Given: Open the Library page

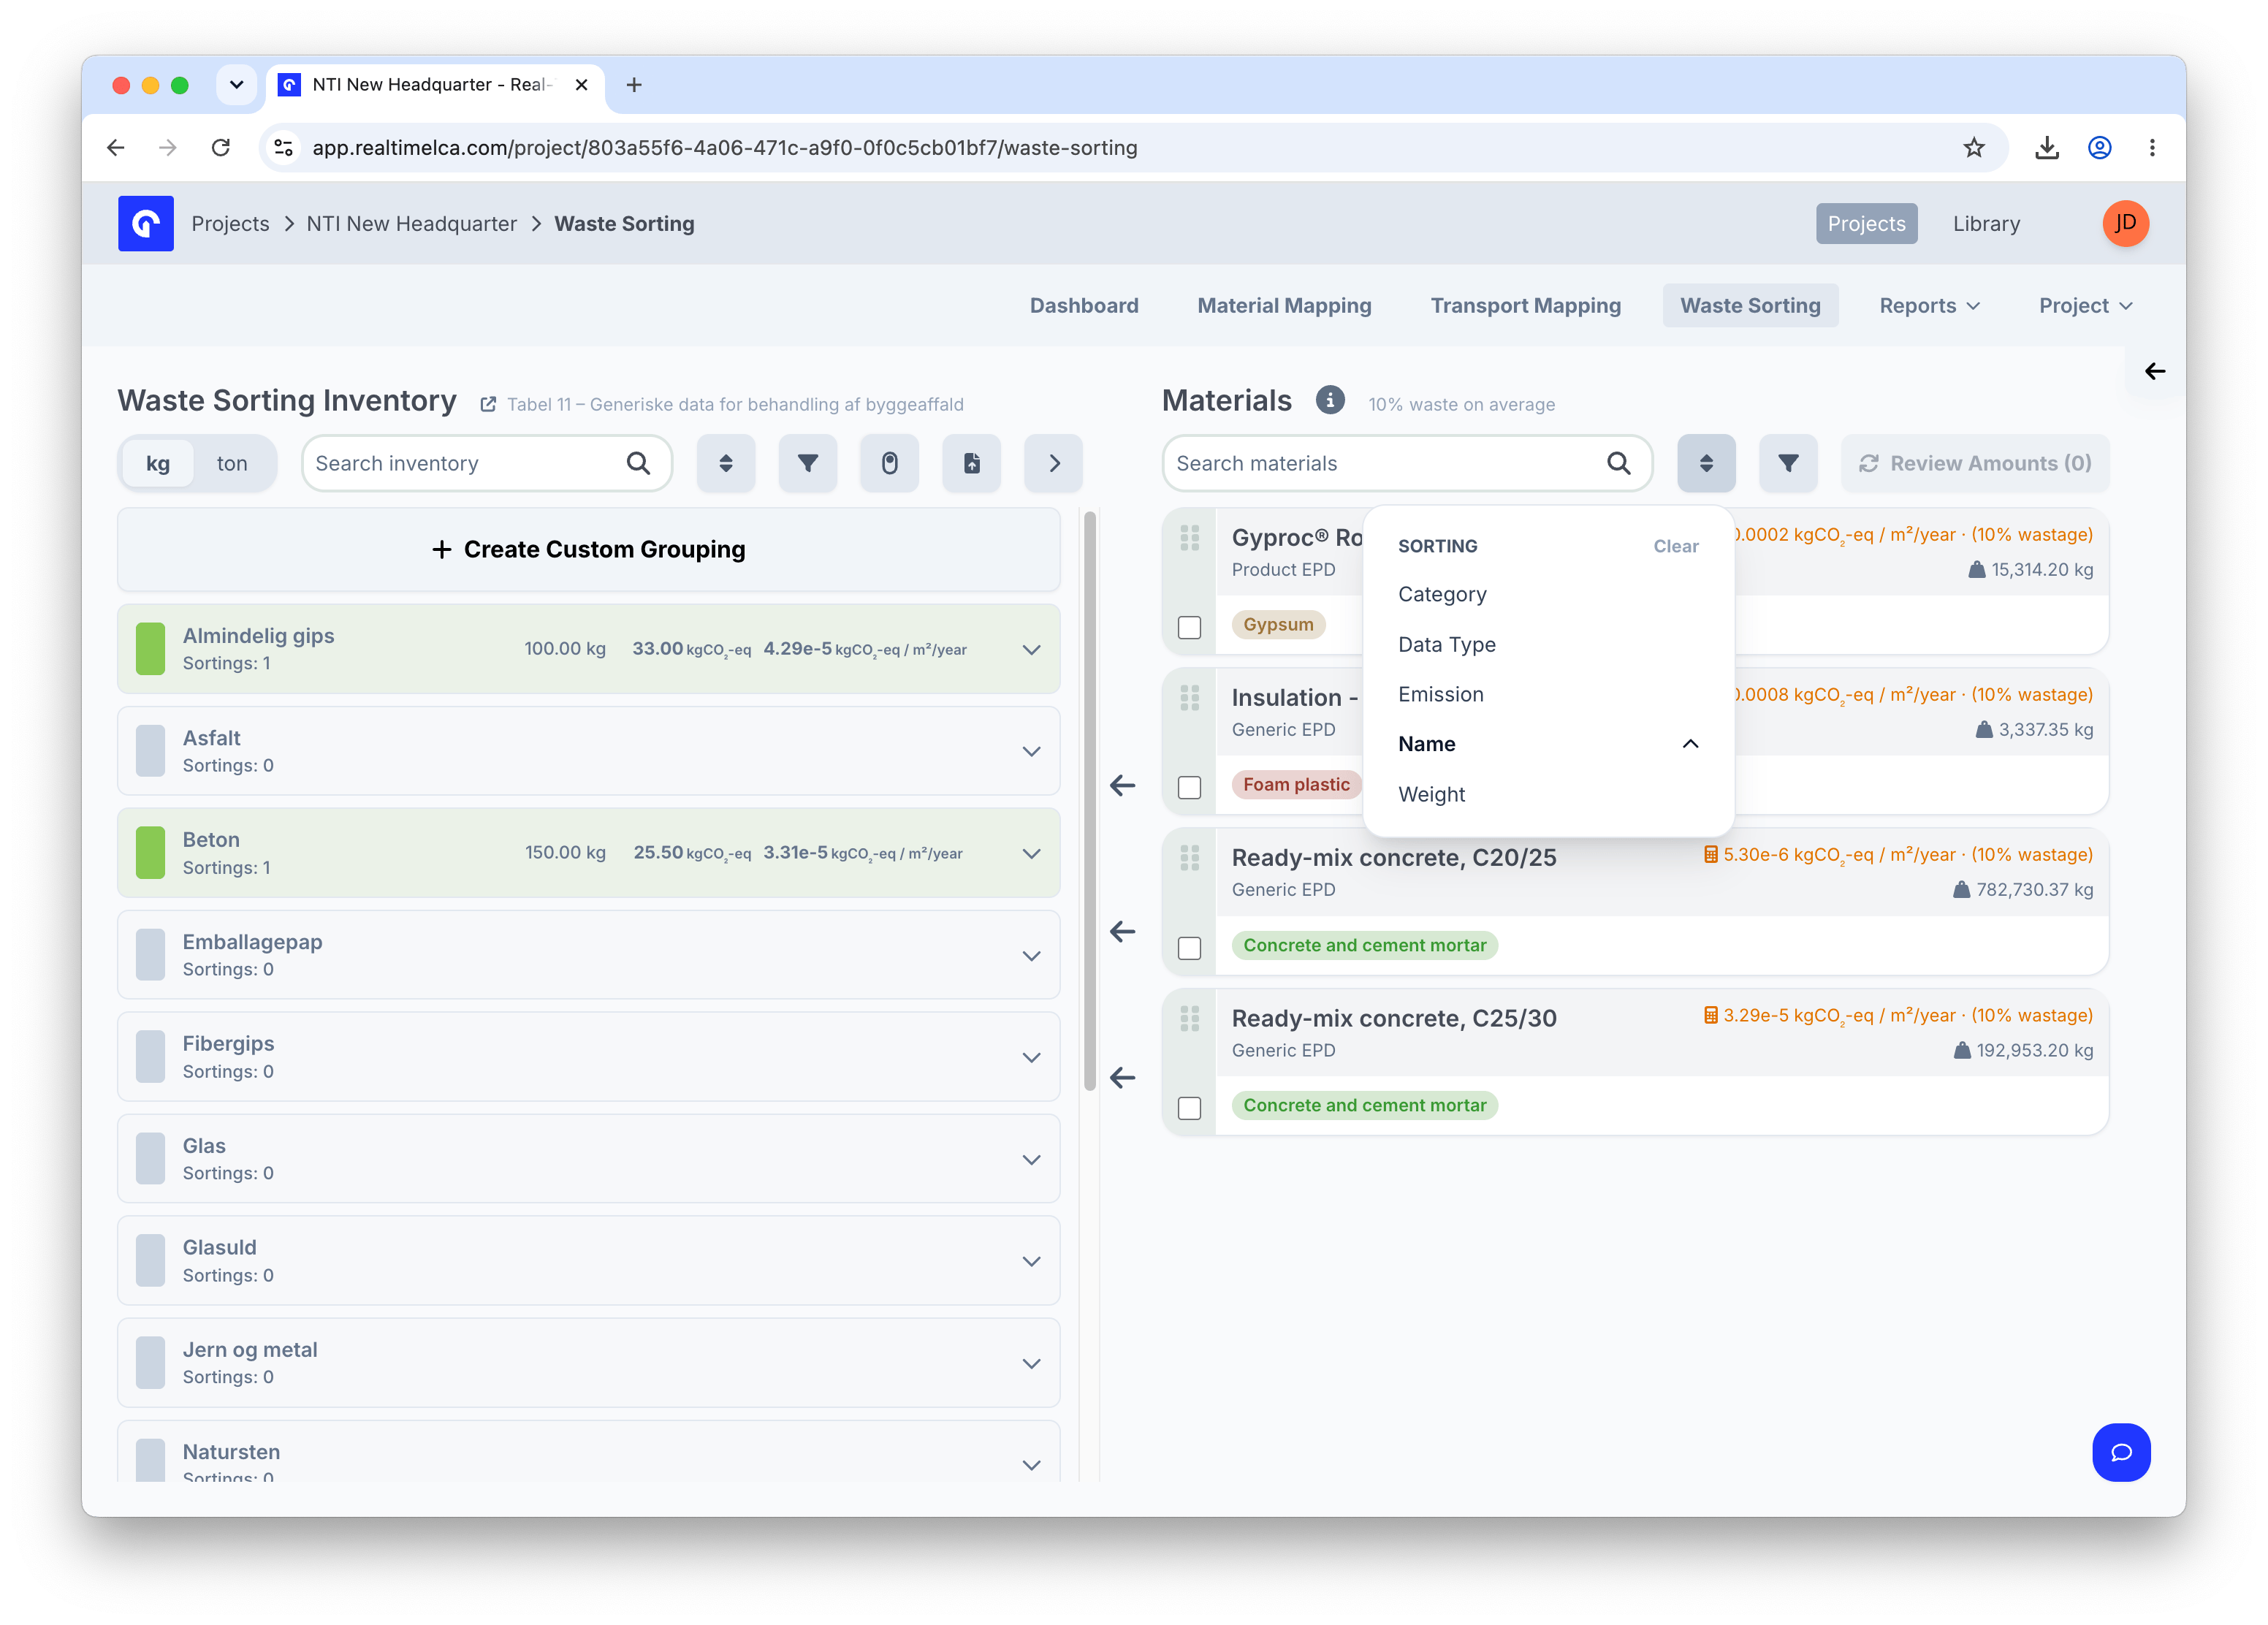Looking at the screenshot, I should click(x=1986, y=224).
